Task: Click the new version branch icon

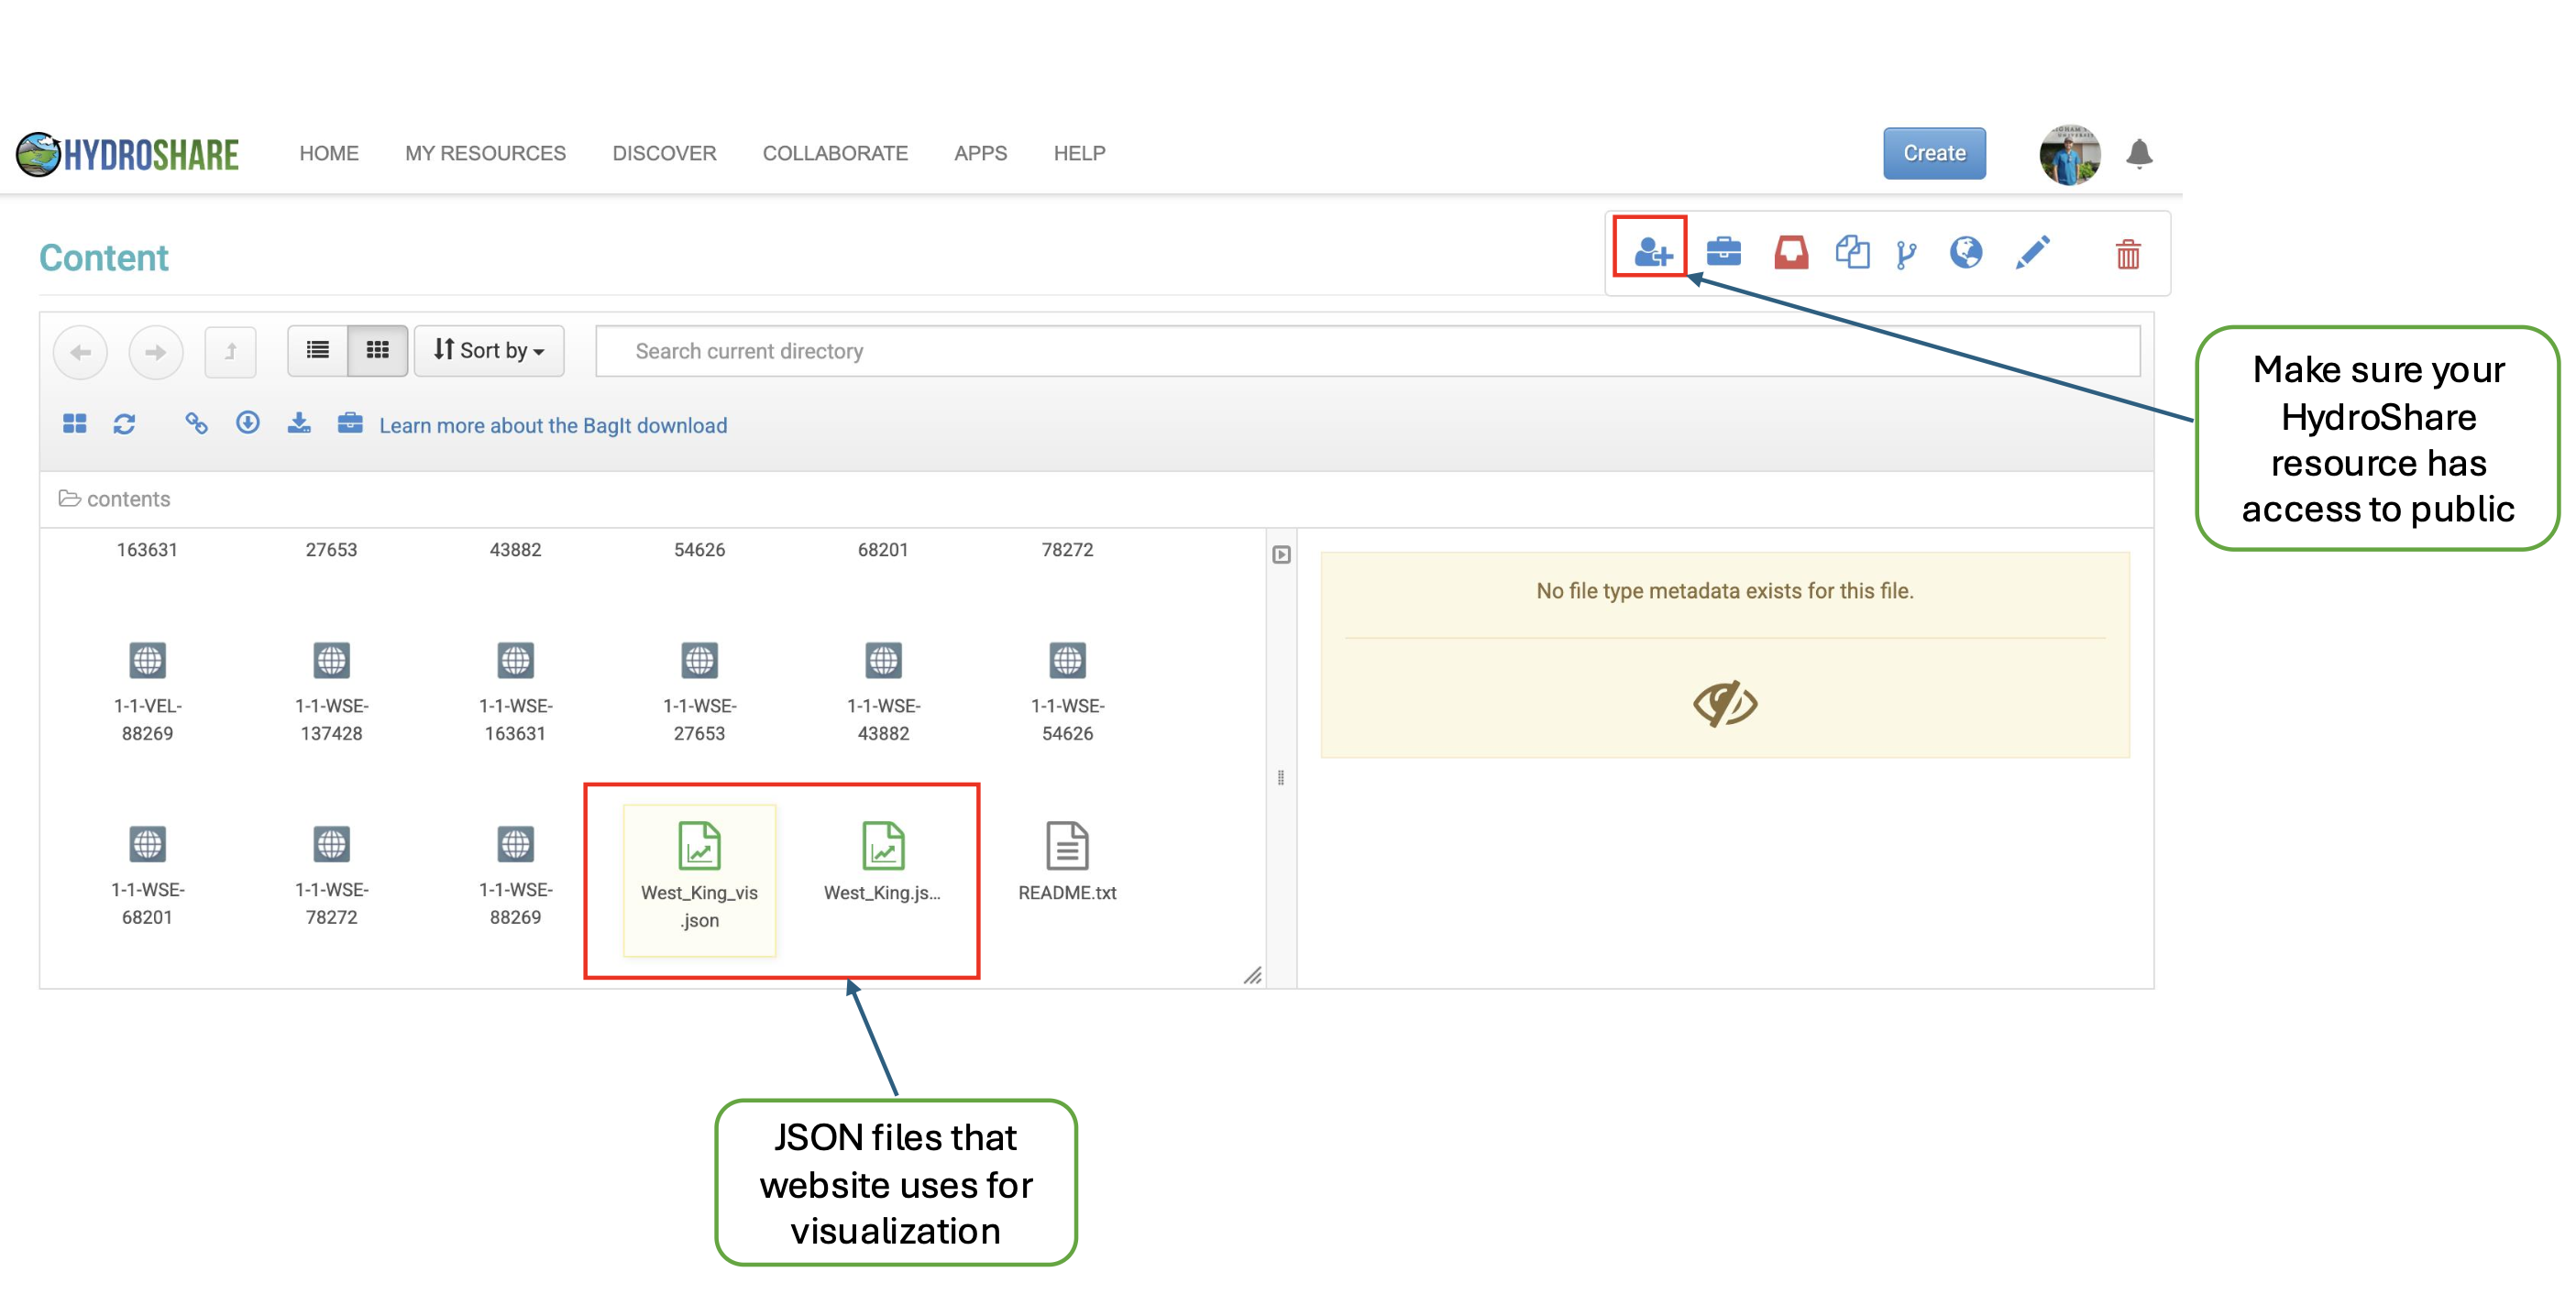Action: point(1906,254)
